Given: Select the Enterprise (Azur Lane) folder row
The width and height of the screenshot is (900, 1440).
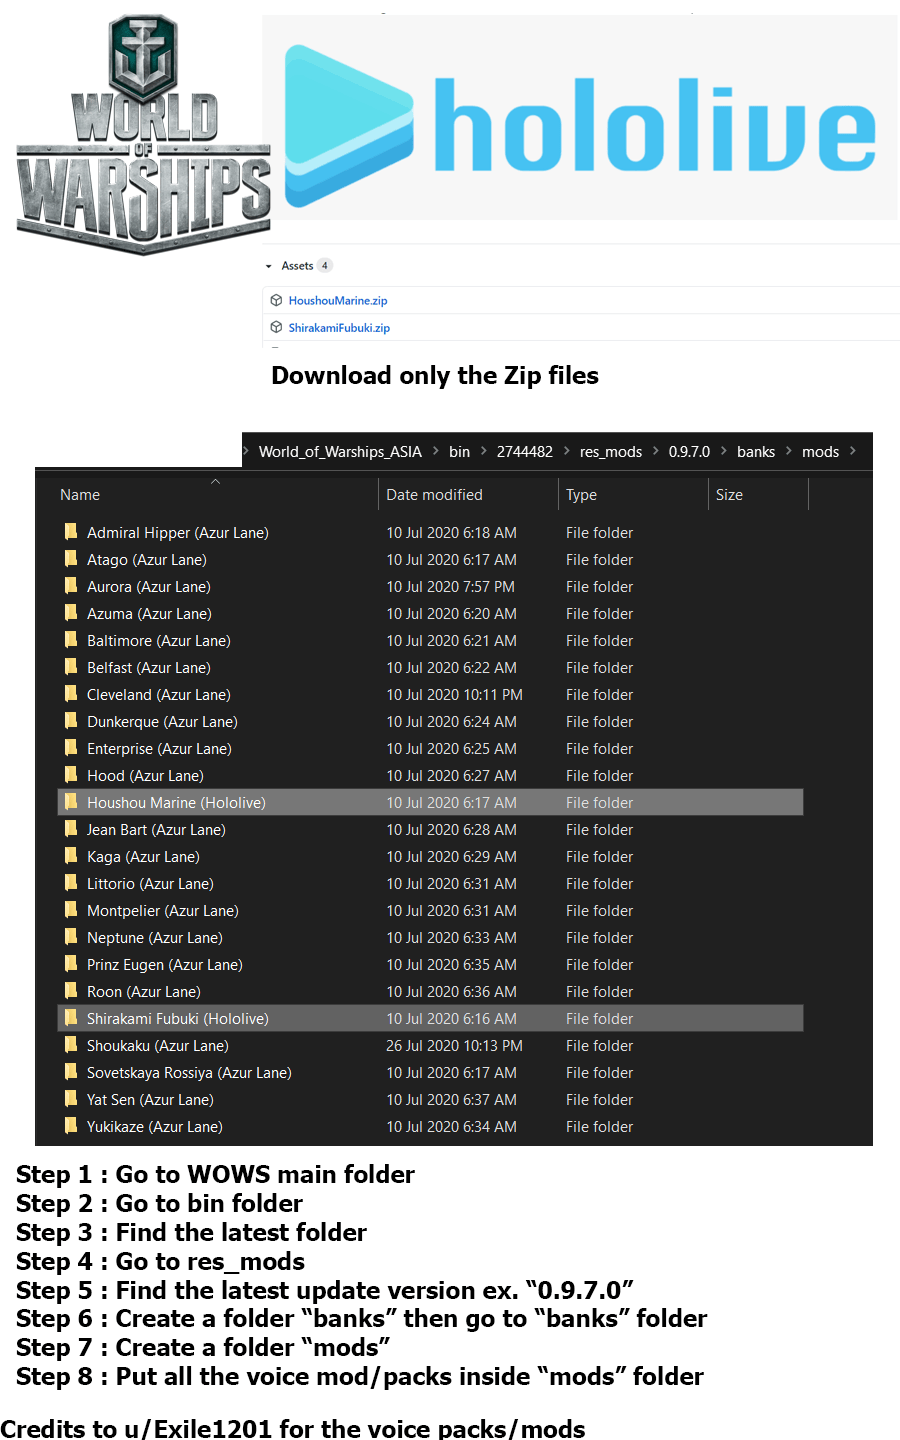Looking at the screenshot, I should click(x=430, y=748).
